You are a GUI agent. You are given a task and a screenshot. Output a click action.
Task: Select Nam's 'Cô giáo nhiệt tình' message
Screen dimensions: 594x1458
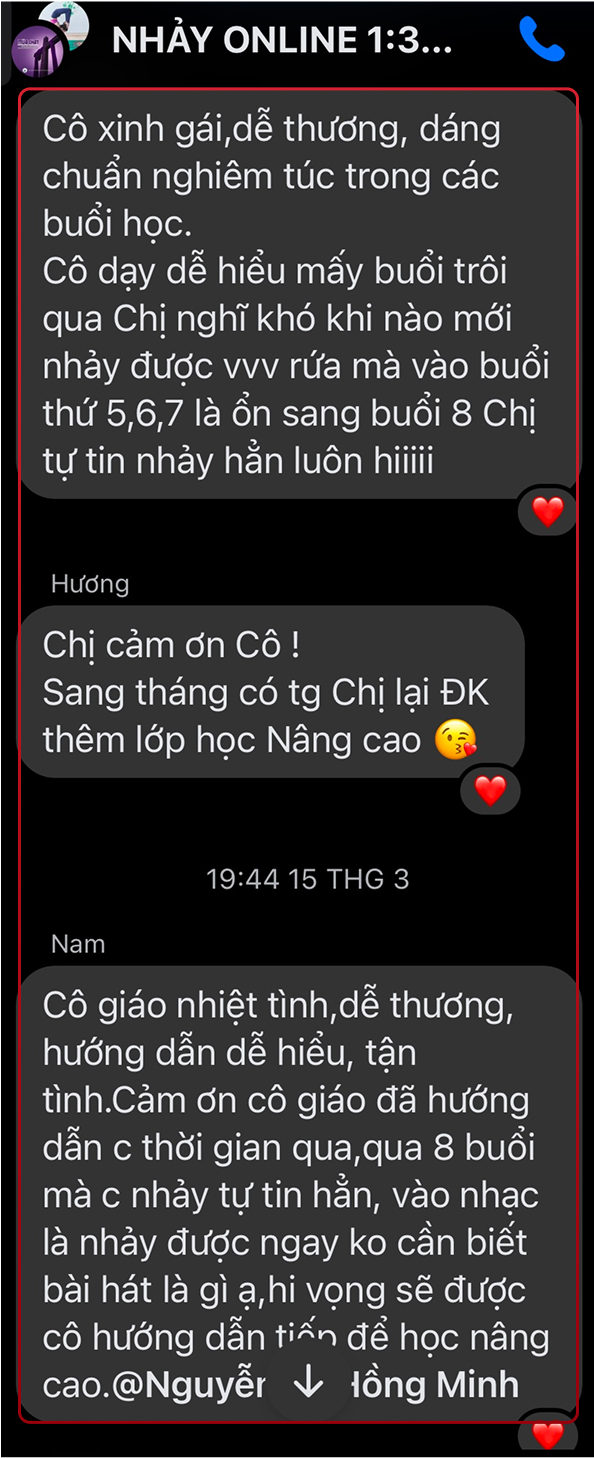pos(299,1193)
